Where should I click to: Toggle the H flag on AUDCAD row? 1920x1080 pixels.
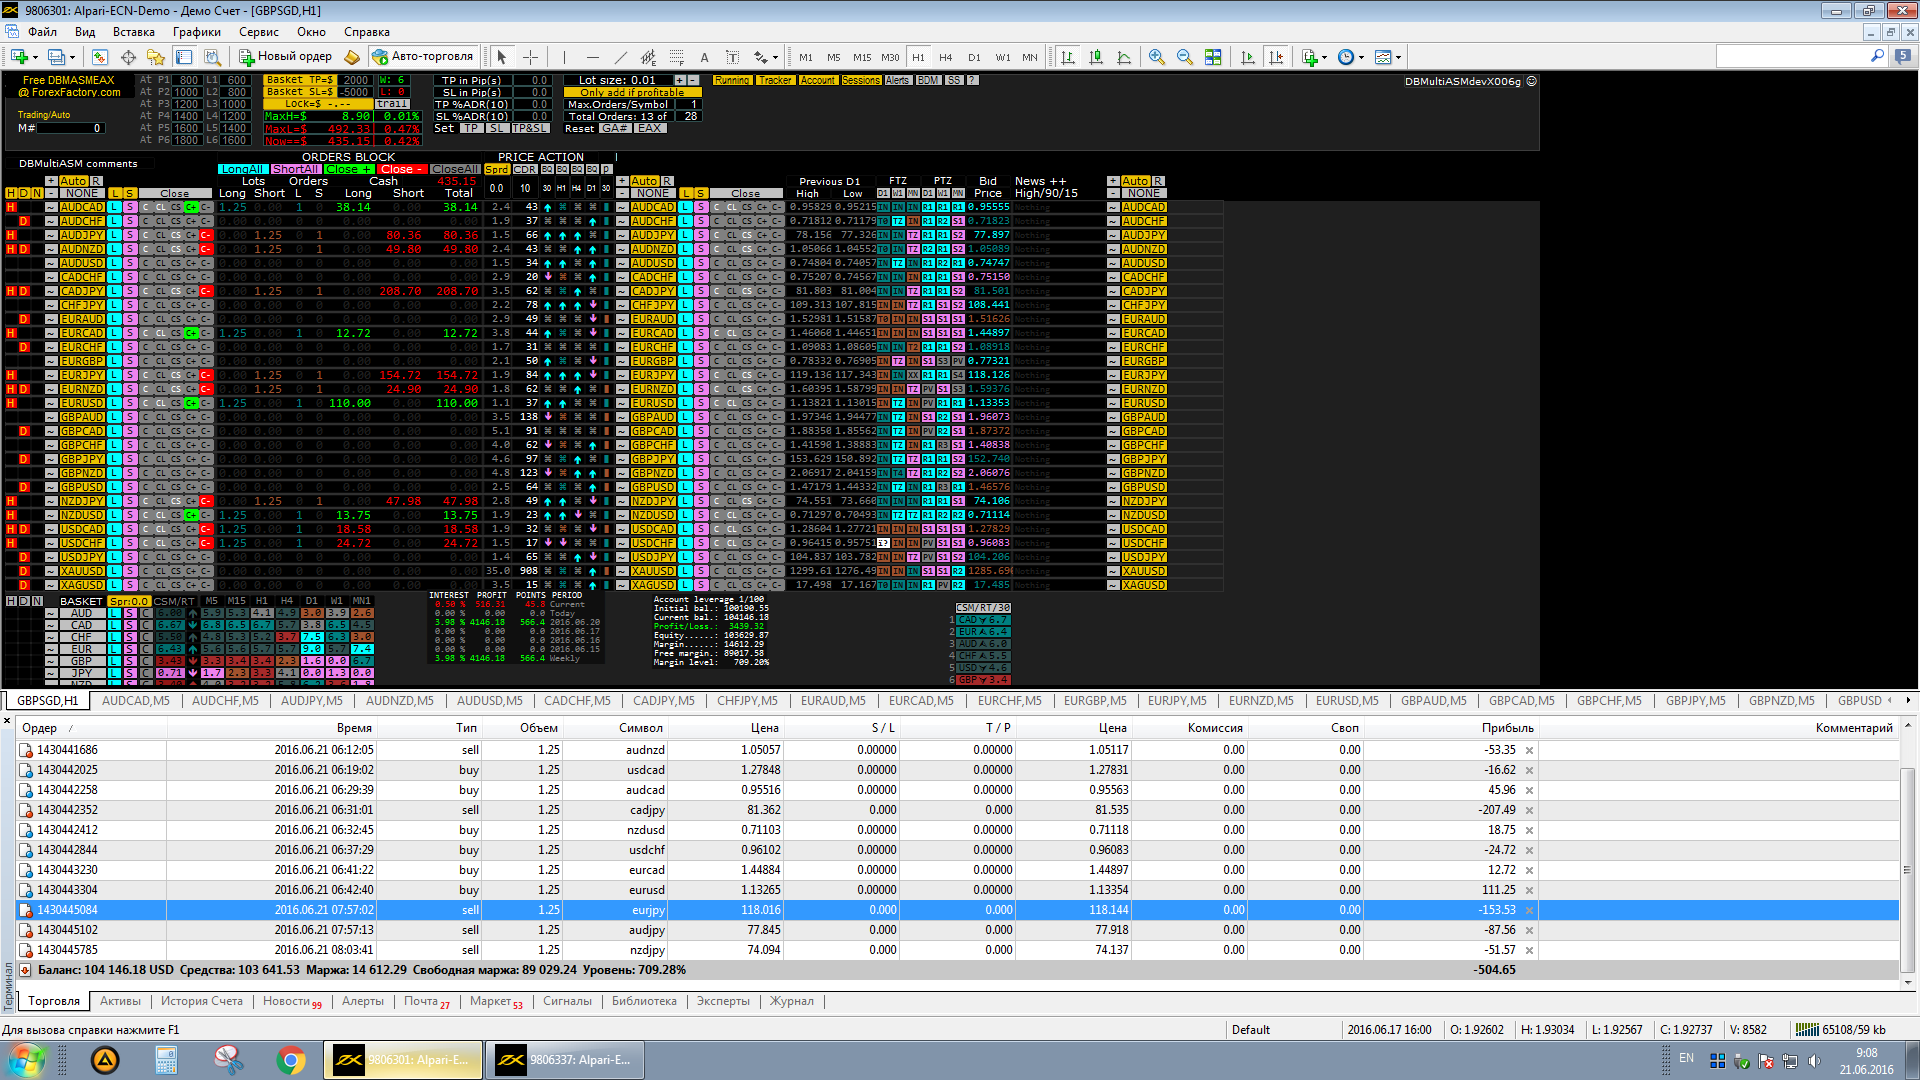pos(11,207)
